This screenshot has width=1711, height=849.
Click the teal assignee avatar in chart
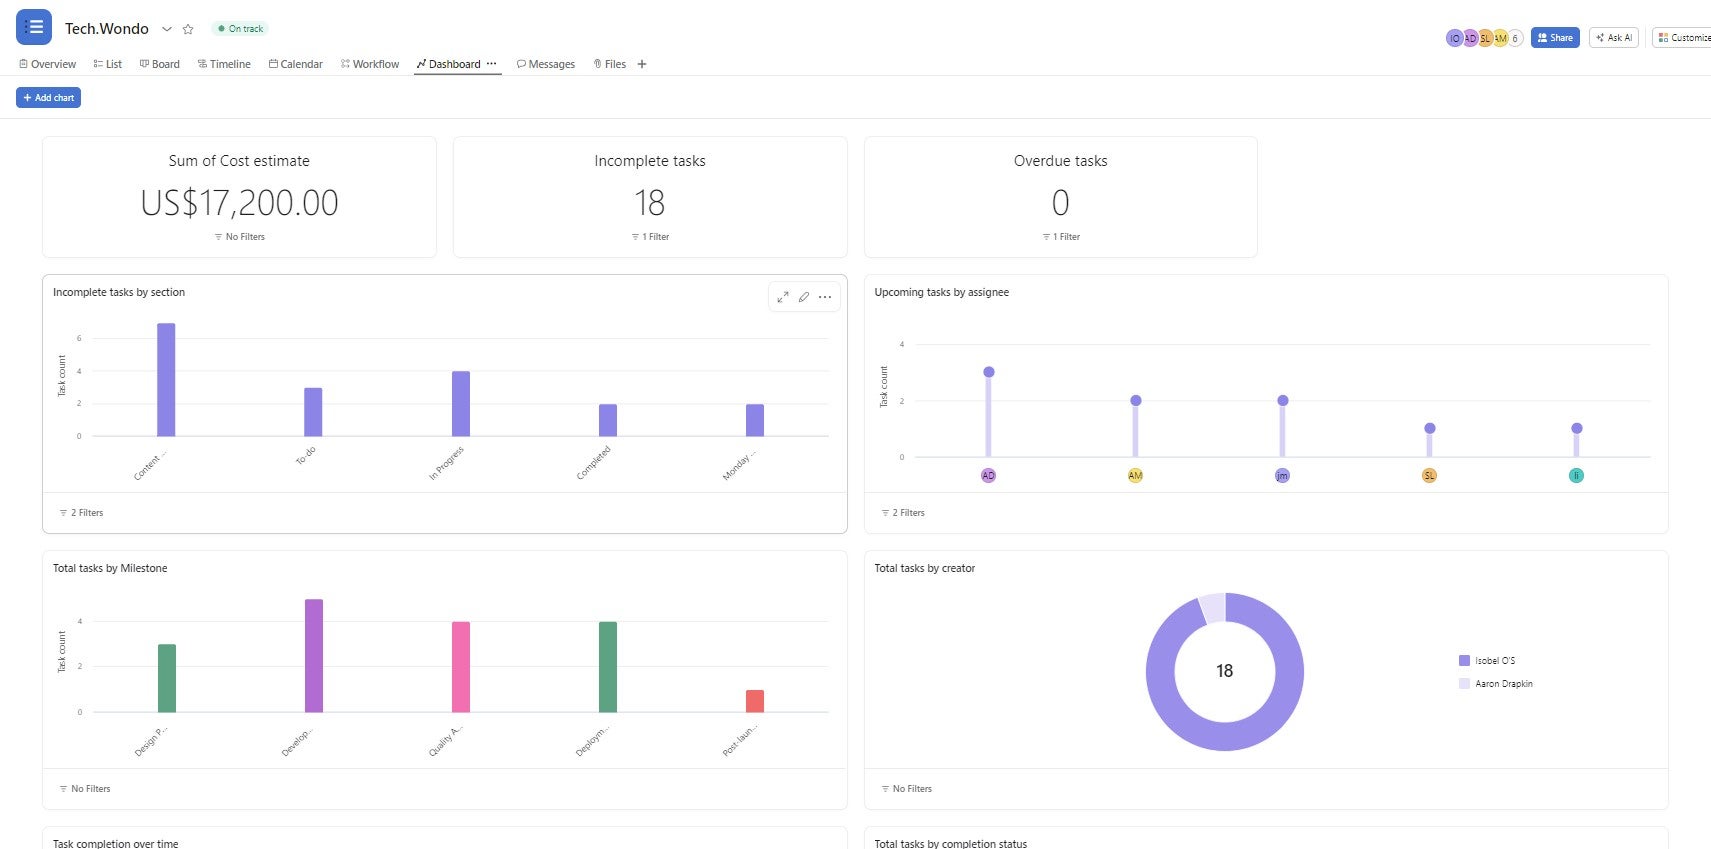pyautogui.click(x=1576, y=476)
